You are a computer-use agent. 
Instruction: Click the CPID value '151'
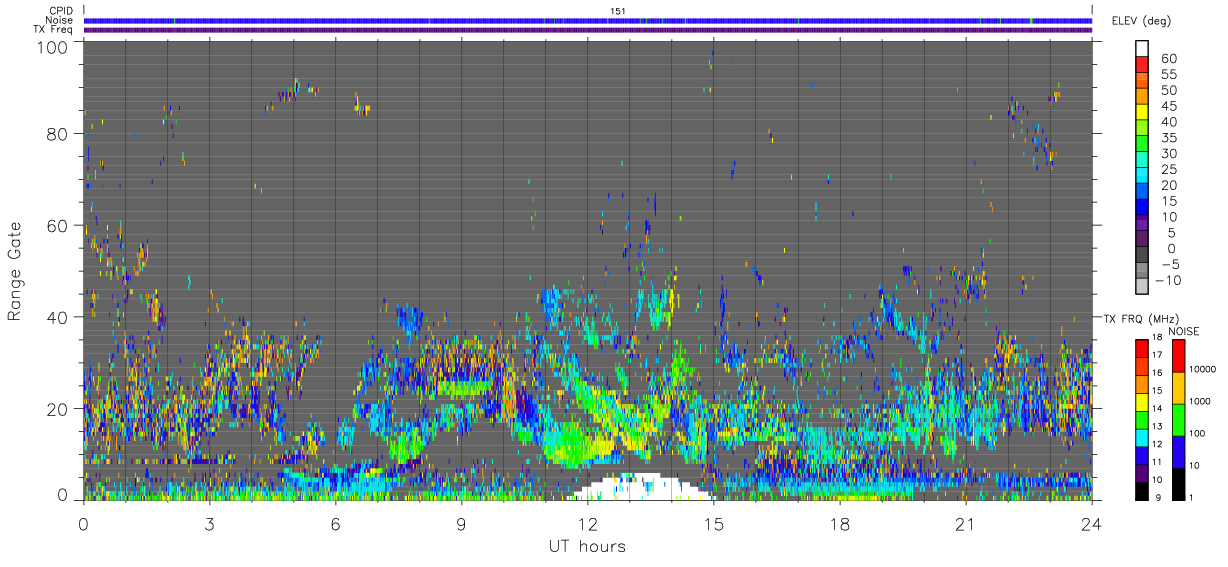618,11
